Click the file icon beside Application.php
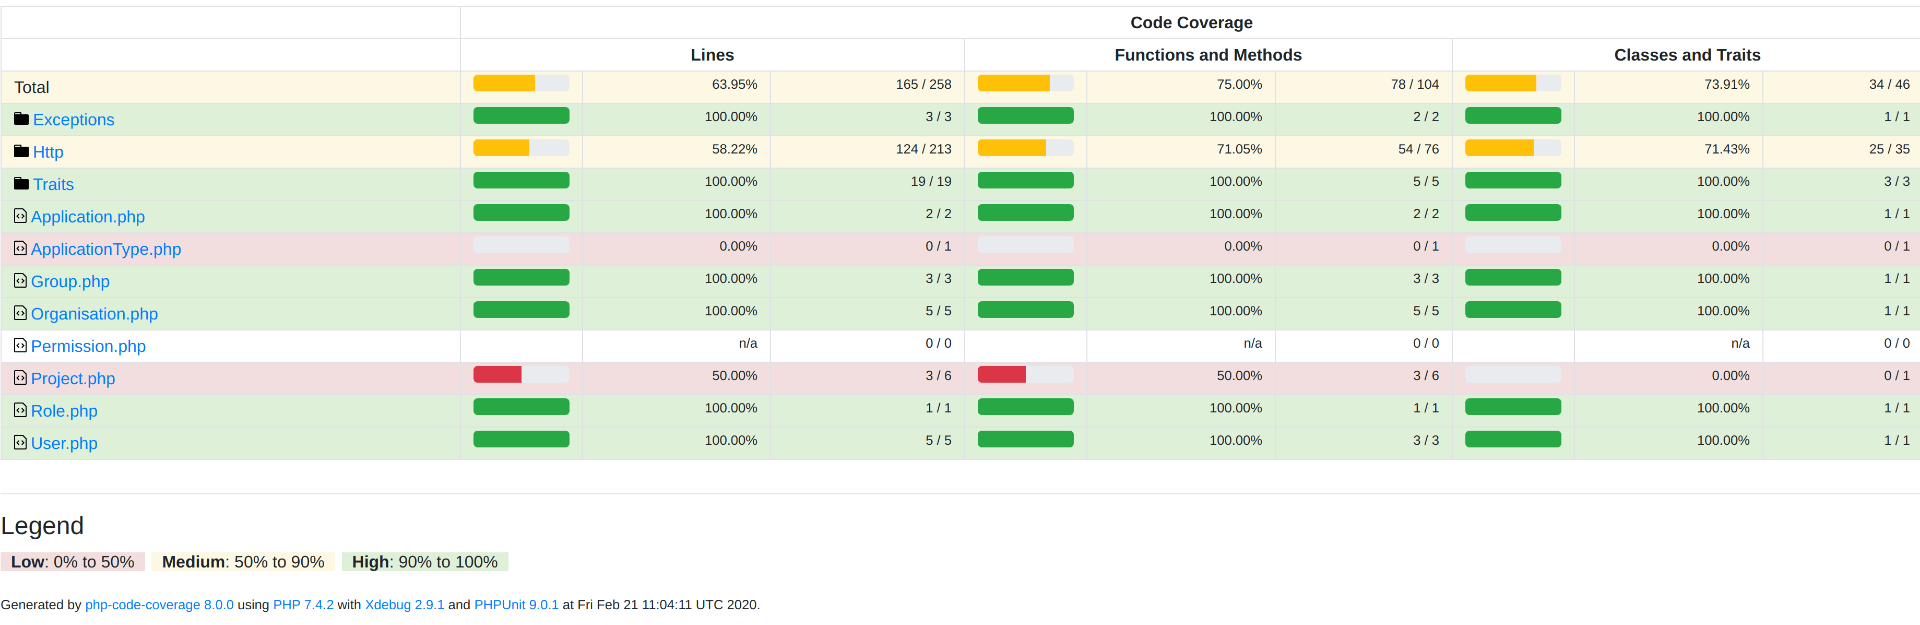 pyautogui.click(x=20, y=216)
